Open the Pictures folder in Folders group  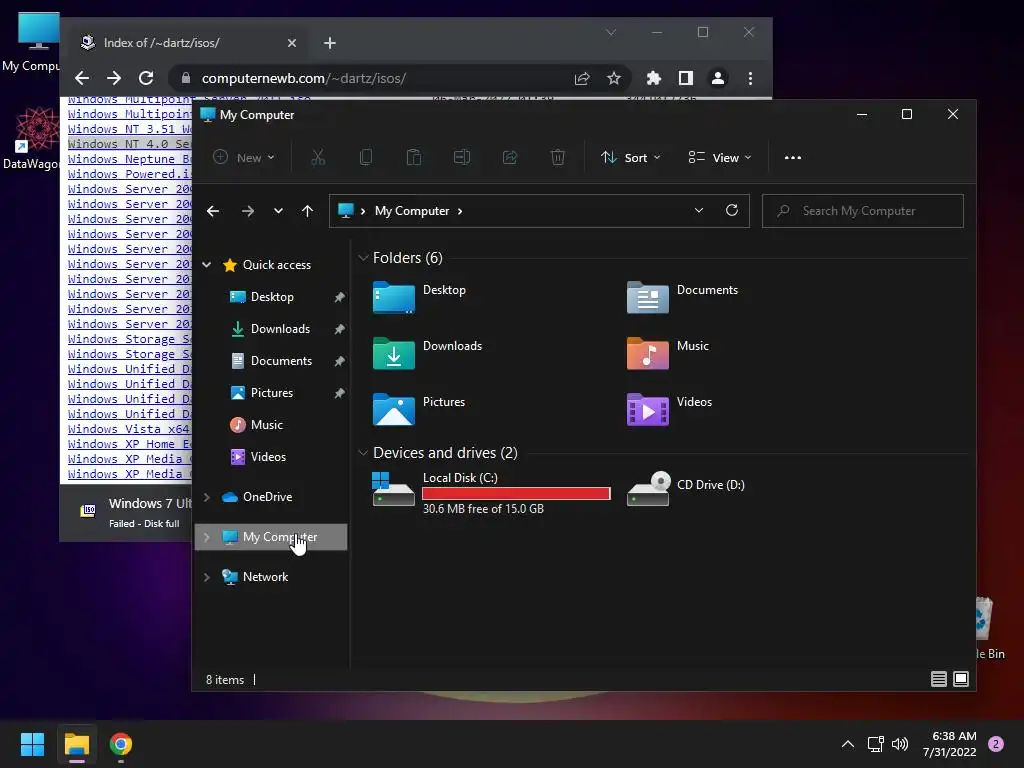(x=419, y=409)
